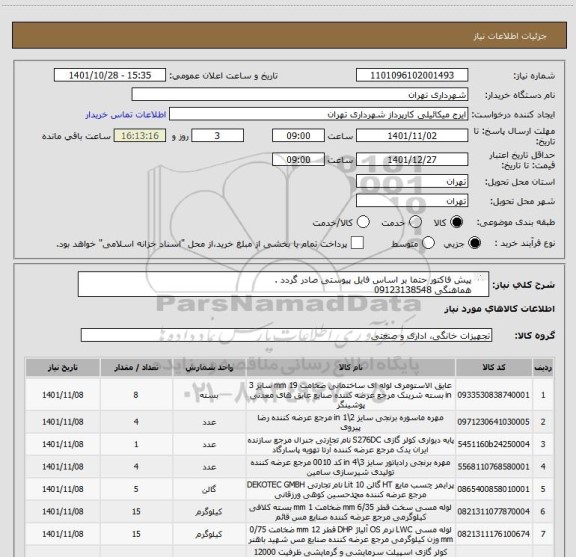The width and height of the screenshot is (576, 557).
Task: Click item code 5451160b24250004
Action: [x=493, y=445]
